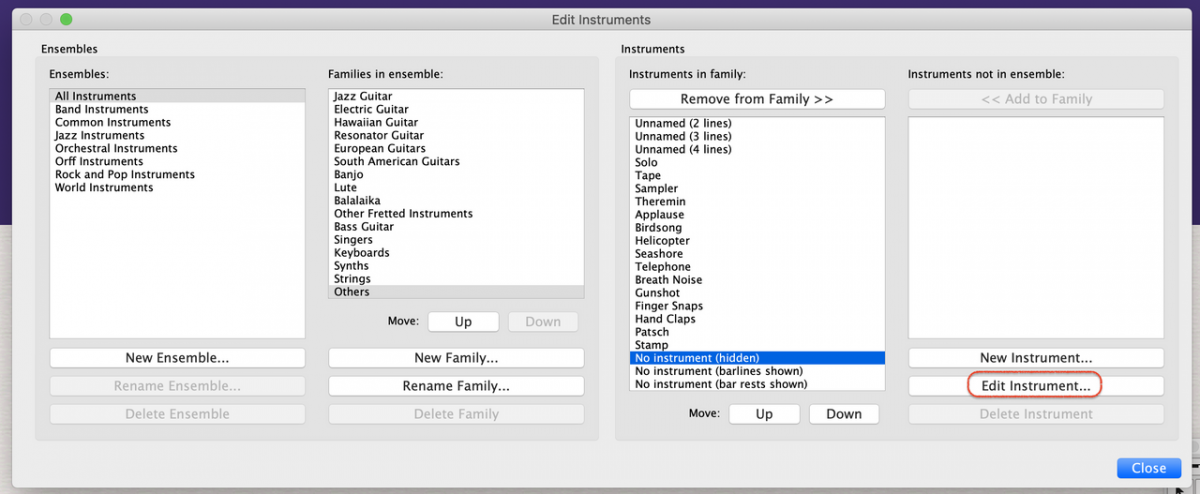This screenshot has width=1200, height=494.
Task: Click New Ensemble button
Action: (x=177, y=358)
